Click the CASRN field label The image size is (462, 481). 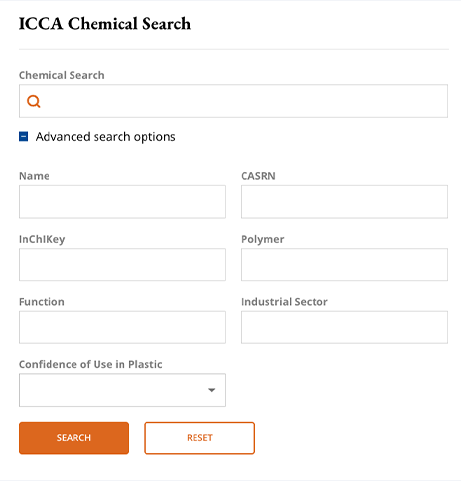(x=258, y=176)
